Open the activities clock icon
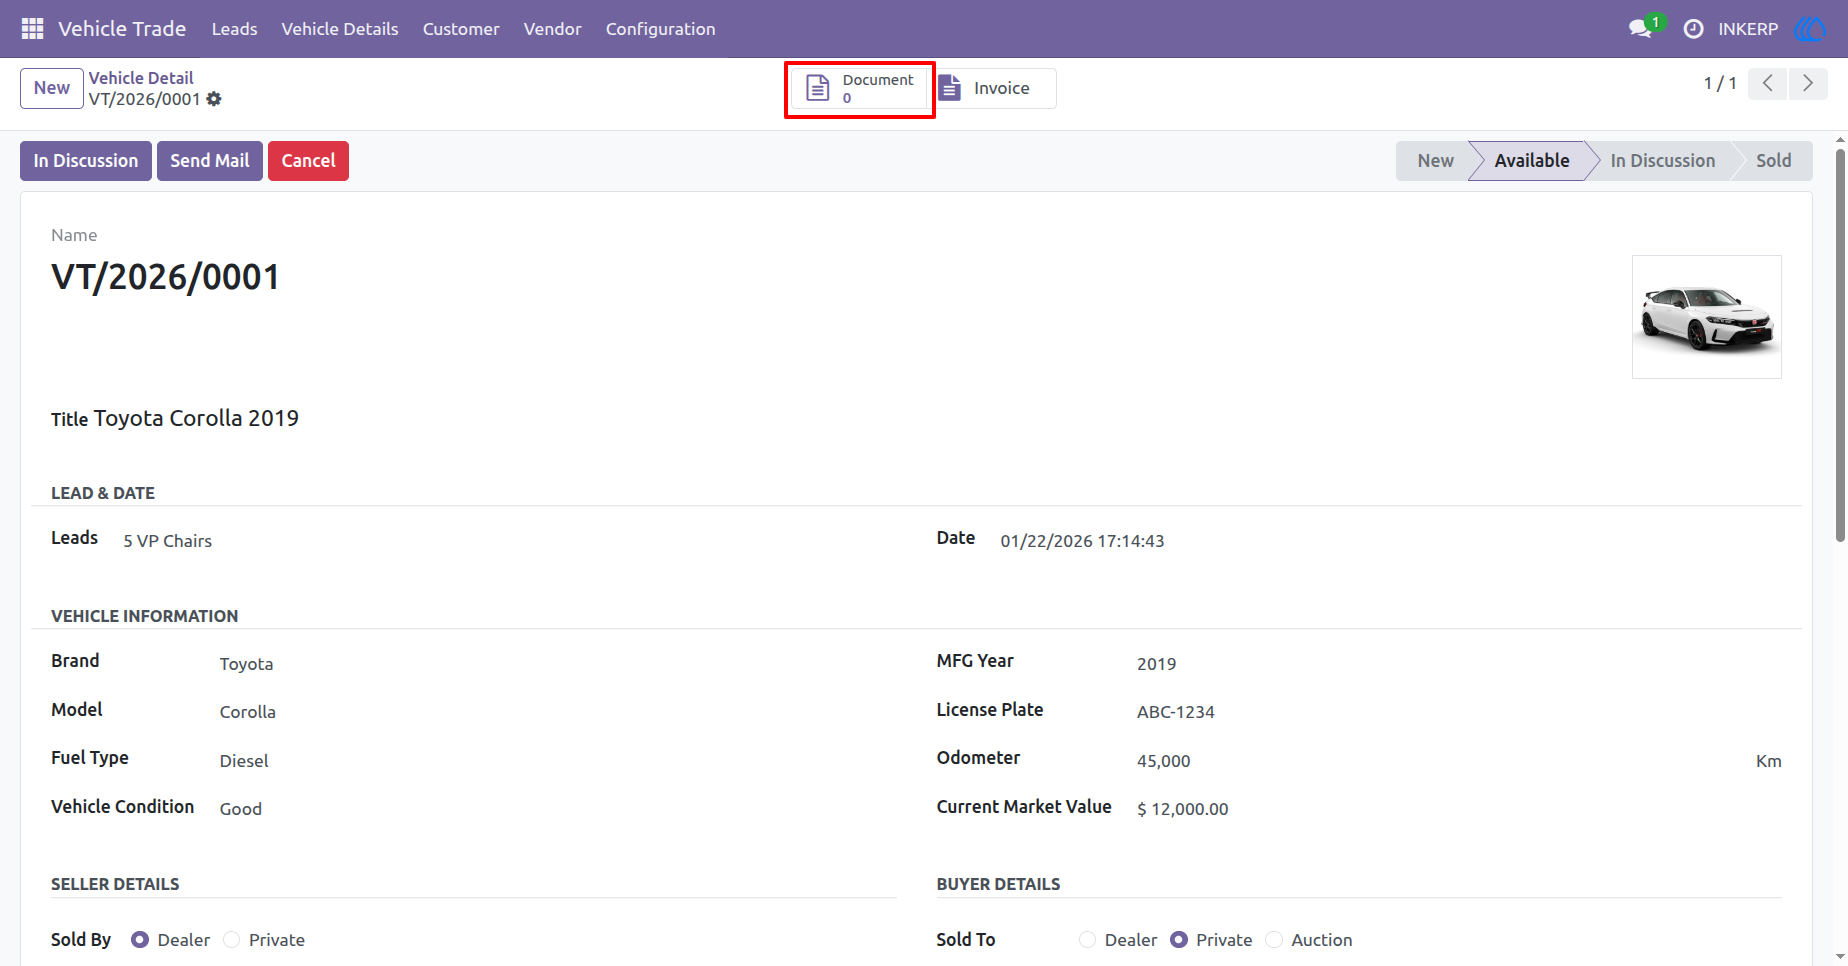1848x966 pixels. (1693, 29)
